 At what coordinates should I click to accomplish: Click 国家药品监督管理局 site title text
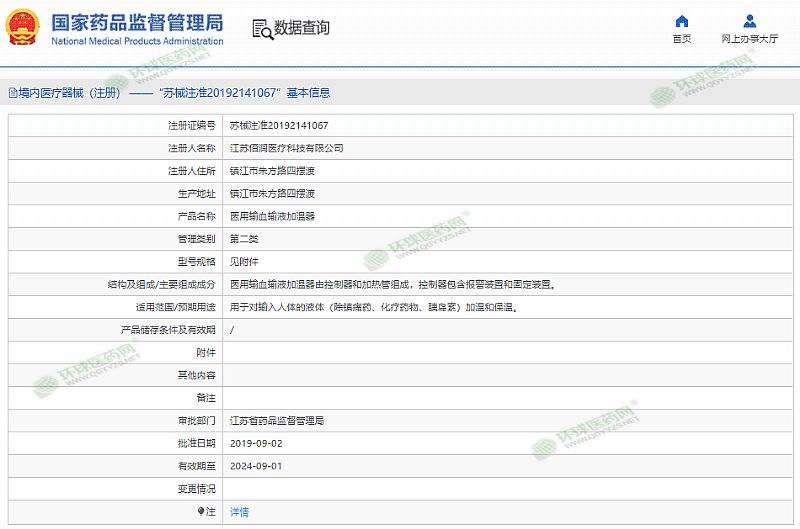pos(136,22)
